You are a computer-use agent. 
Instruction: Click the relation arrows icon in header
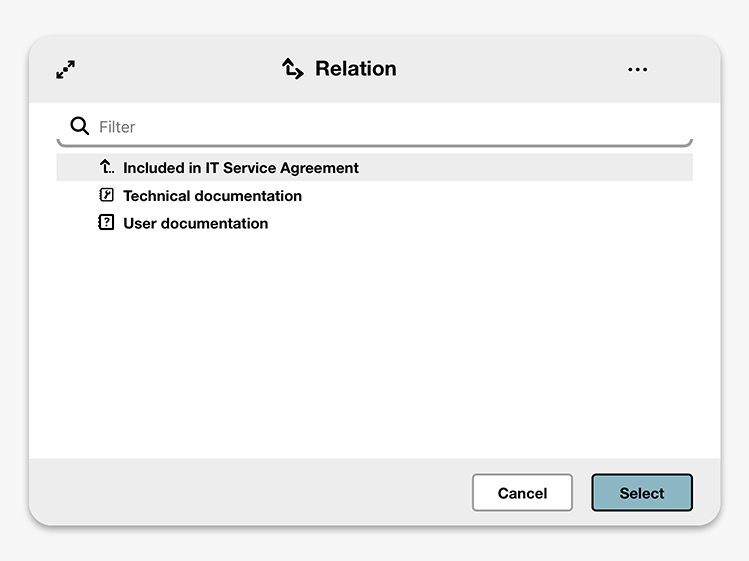point(292,69)
